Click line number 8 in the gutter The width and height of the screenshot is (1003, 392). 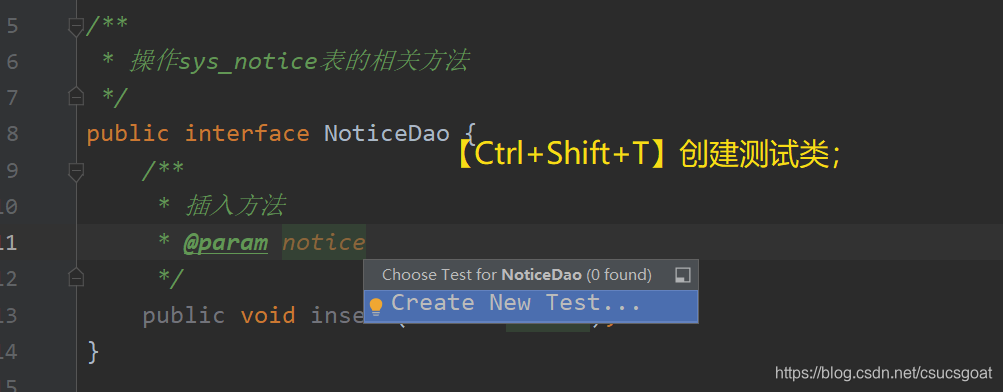[12, 134]
